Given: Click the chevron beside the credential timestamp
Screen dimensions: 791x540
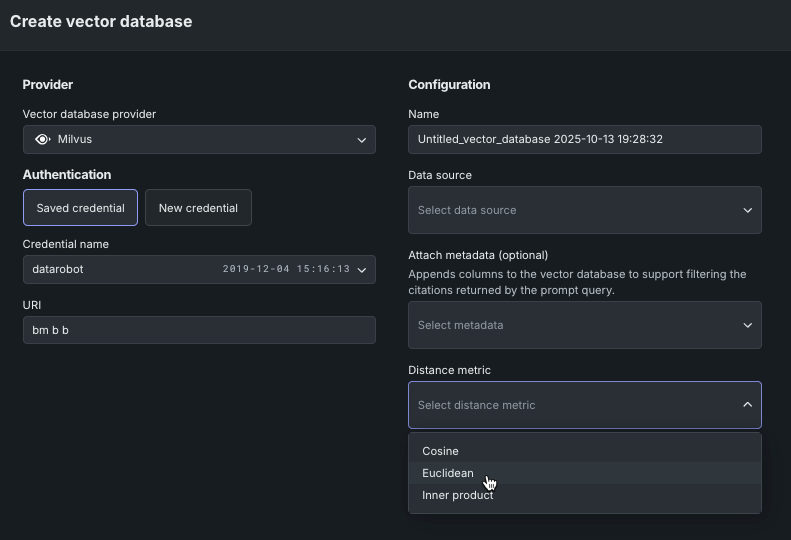Looking at the screenshot, I should 361,270.
